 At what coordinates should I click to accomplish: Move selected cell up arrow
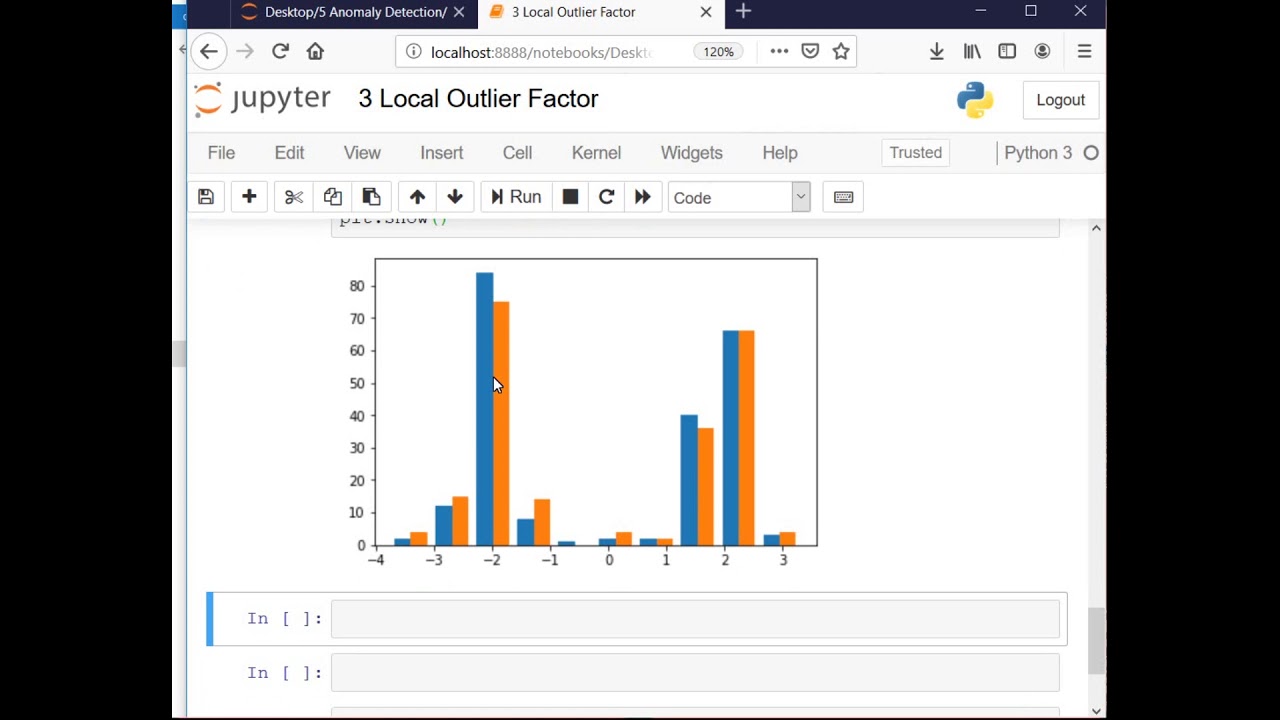tap(417, 197)
